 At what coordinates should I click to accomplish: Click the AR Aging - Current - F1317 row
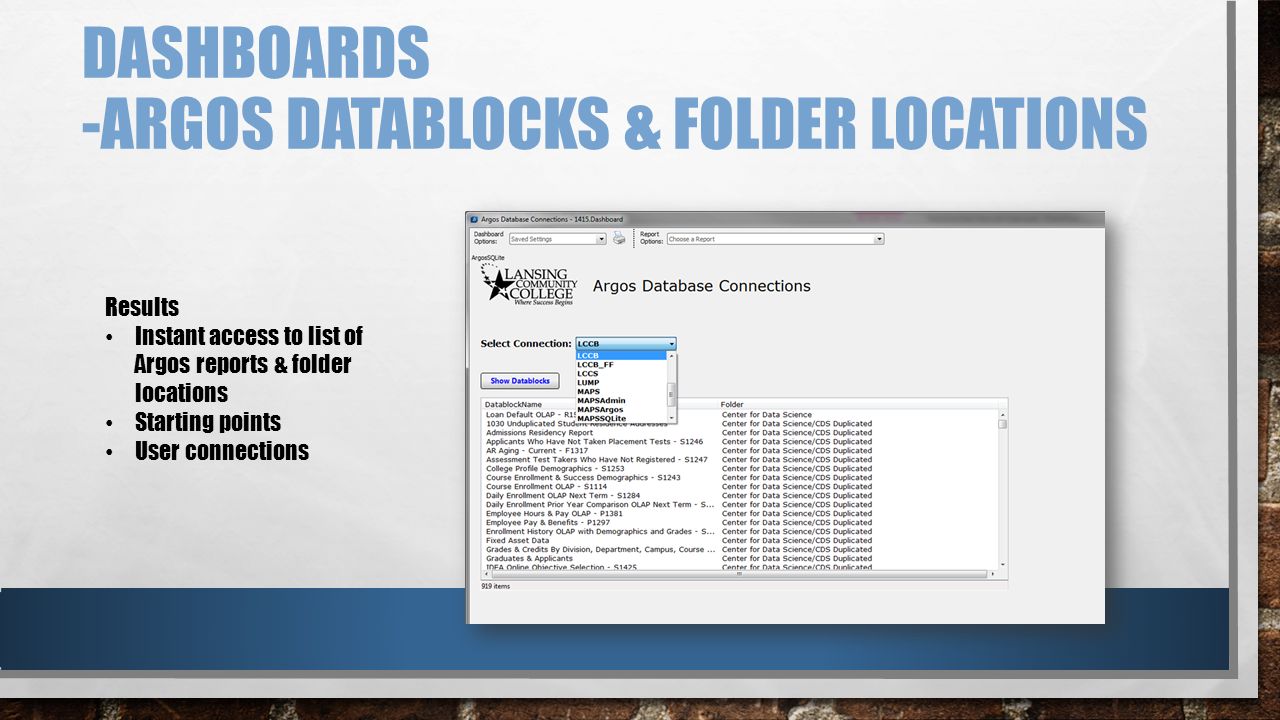click(x=740, y=451)
